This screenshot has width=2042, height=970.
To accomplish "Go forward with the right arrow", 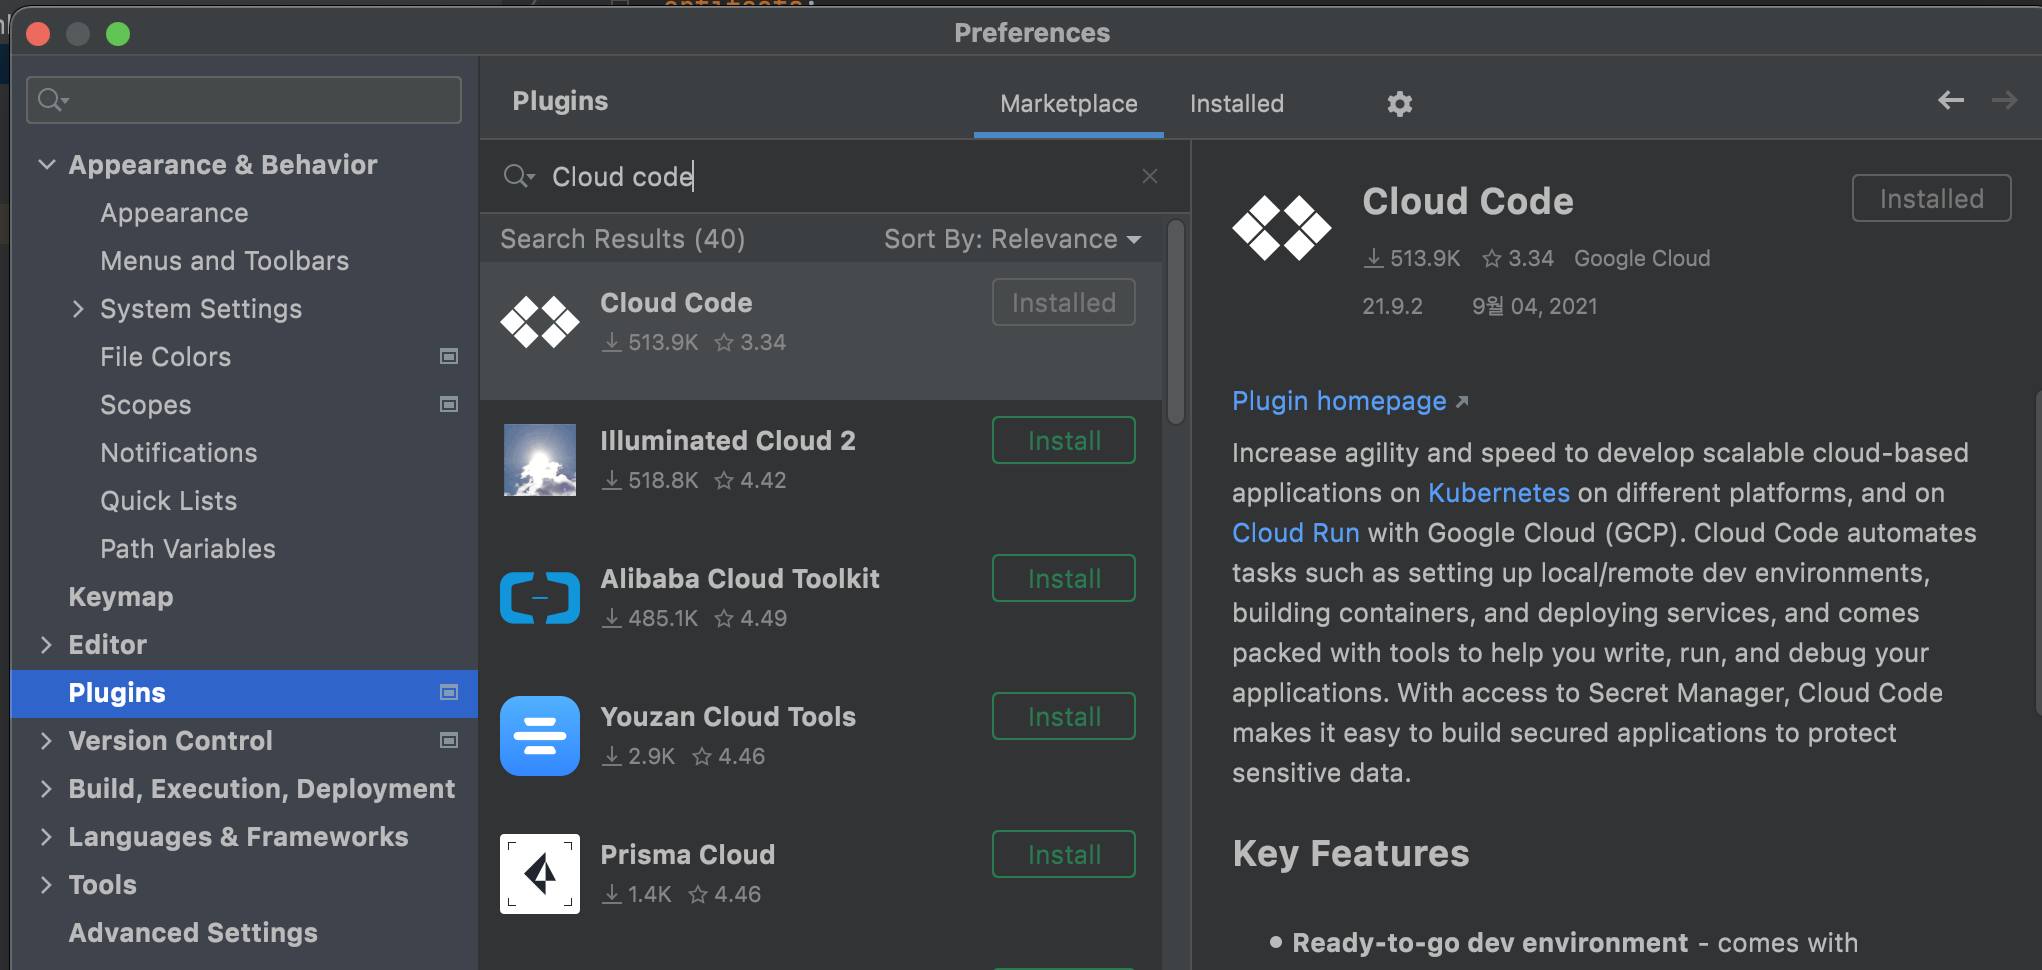I will click(2004, 100).
